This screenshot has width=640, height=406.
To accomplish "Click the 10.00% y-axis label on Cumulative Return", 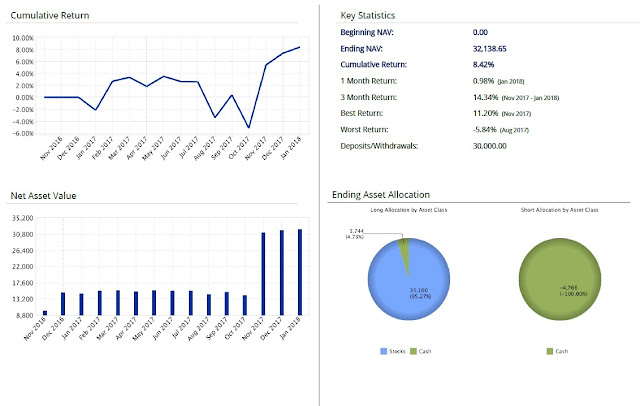I will click(23, 38).
